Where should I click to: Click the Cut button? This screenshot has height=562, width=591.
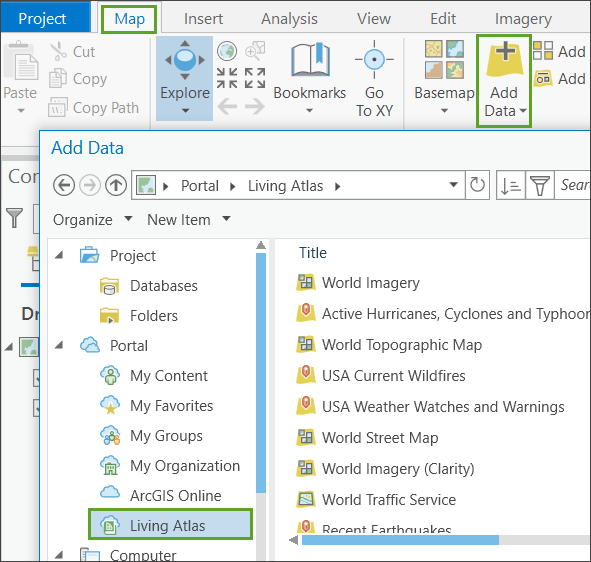pos(73,52)
